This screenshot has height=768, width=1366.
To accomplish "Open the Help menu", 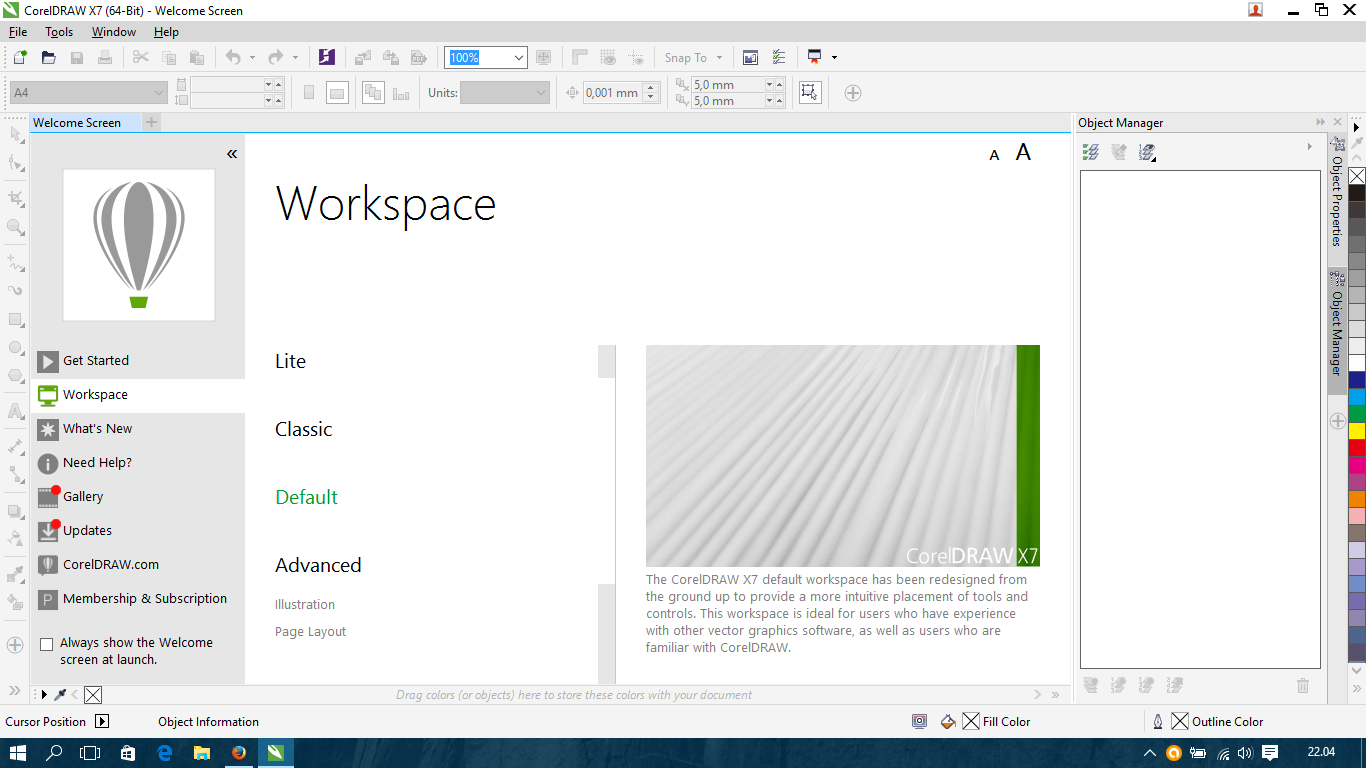I will (x=166, y=32).
